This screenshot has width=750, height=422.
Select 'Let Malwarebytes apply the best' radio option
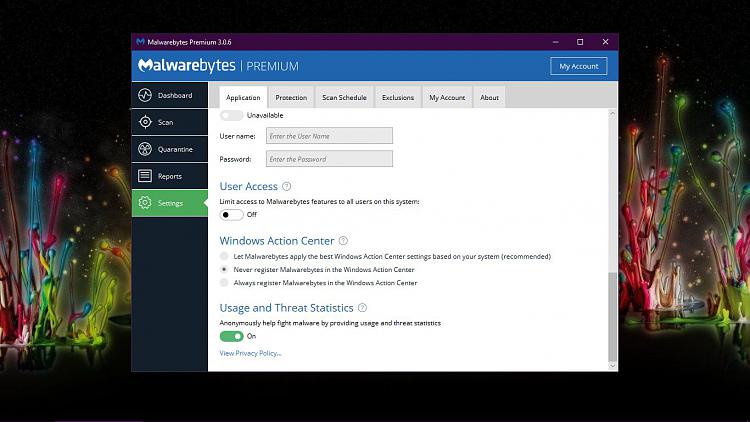click(224, 256)
